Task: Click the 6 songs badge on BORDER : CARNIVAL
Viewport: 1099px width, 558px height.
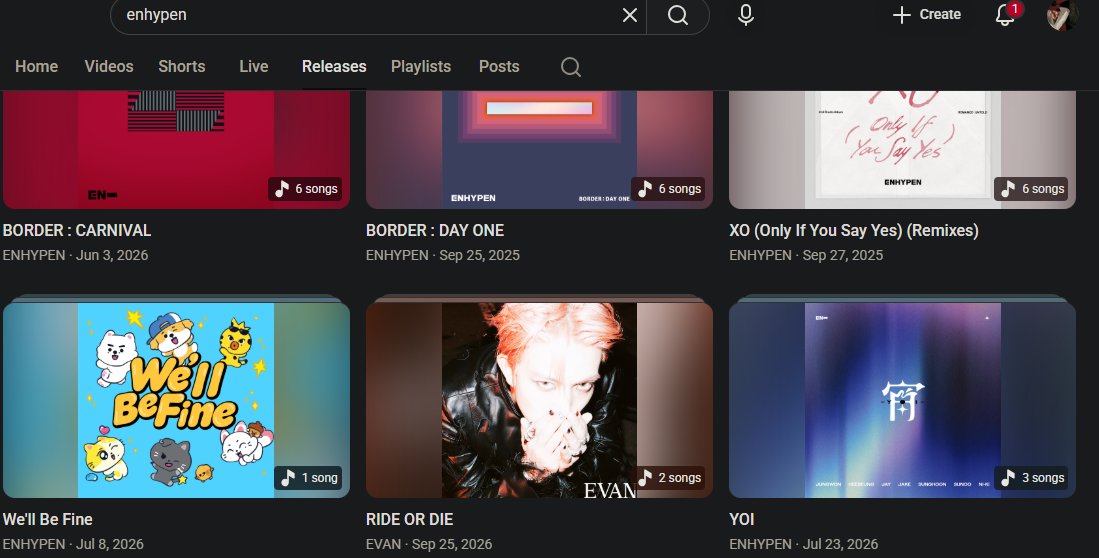Action: (x=305, y=189)
